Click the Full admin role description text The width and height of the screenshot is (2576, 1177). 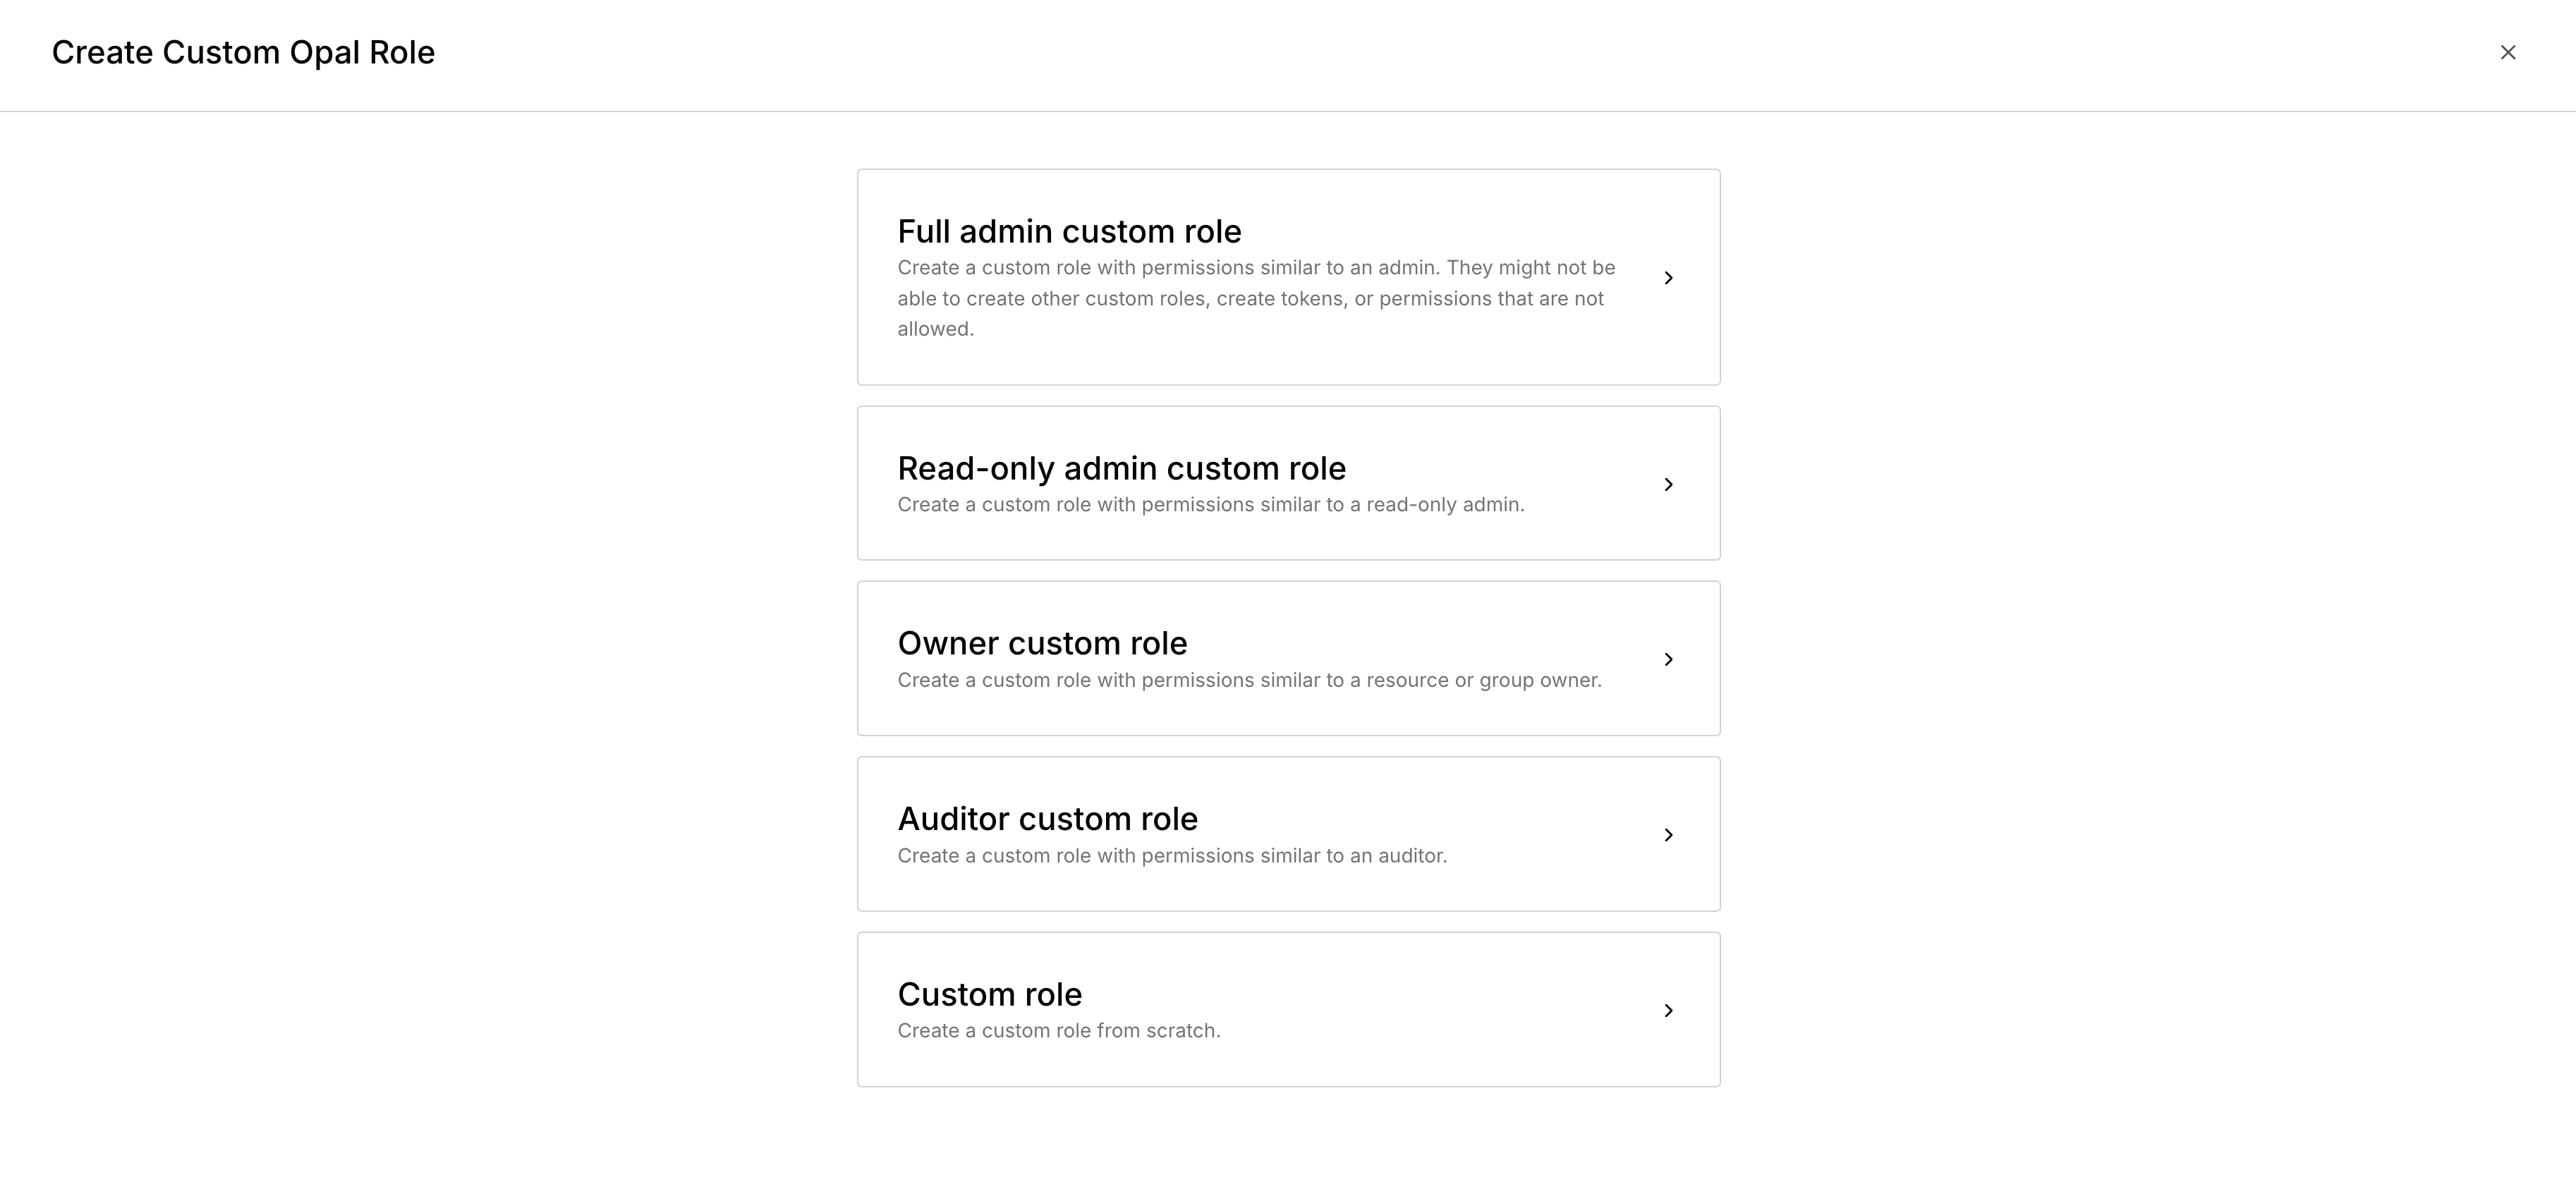click(1255, 298)
